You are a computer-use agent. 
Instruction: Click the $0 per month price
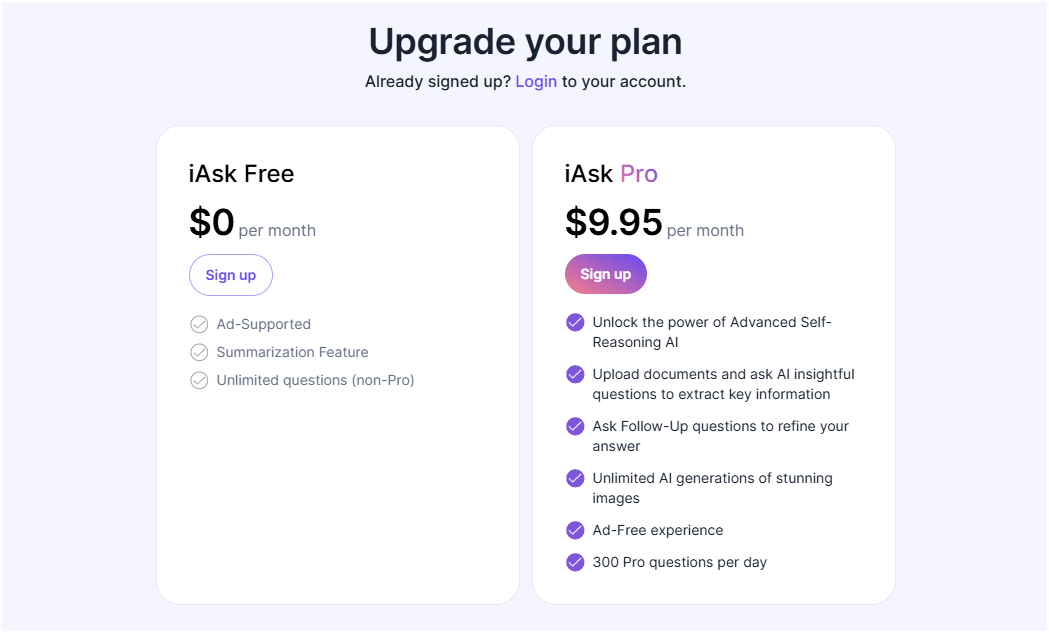click(x=212, y=222)
